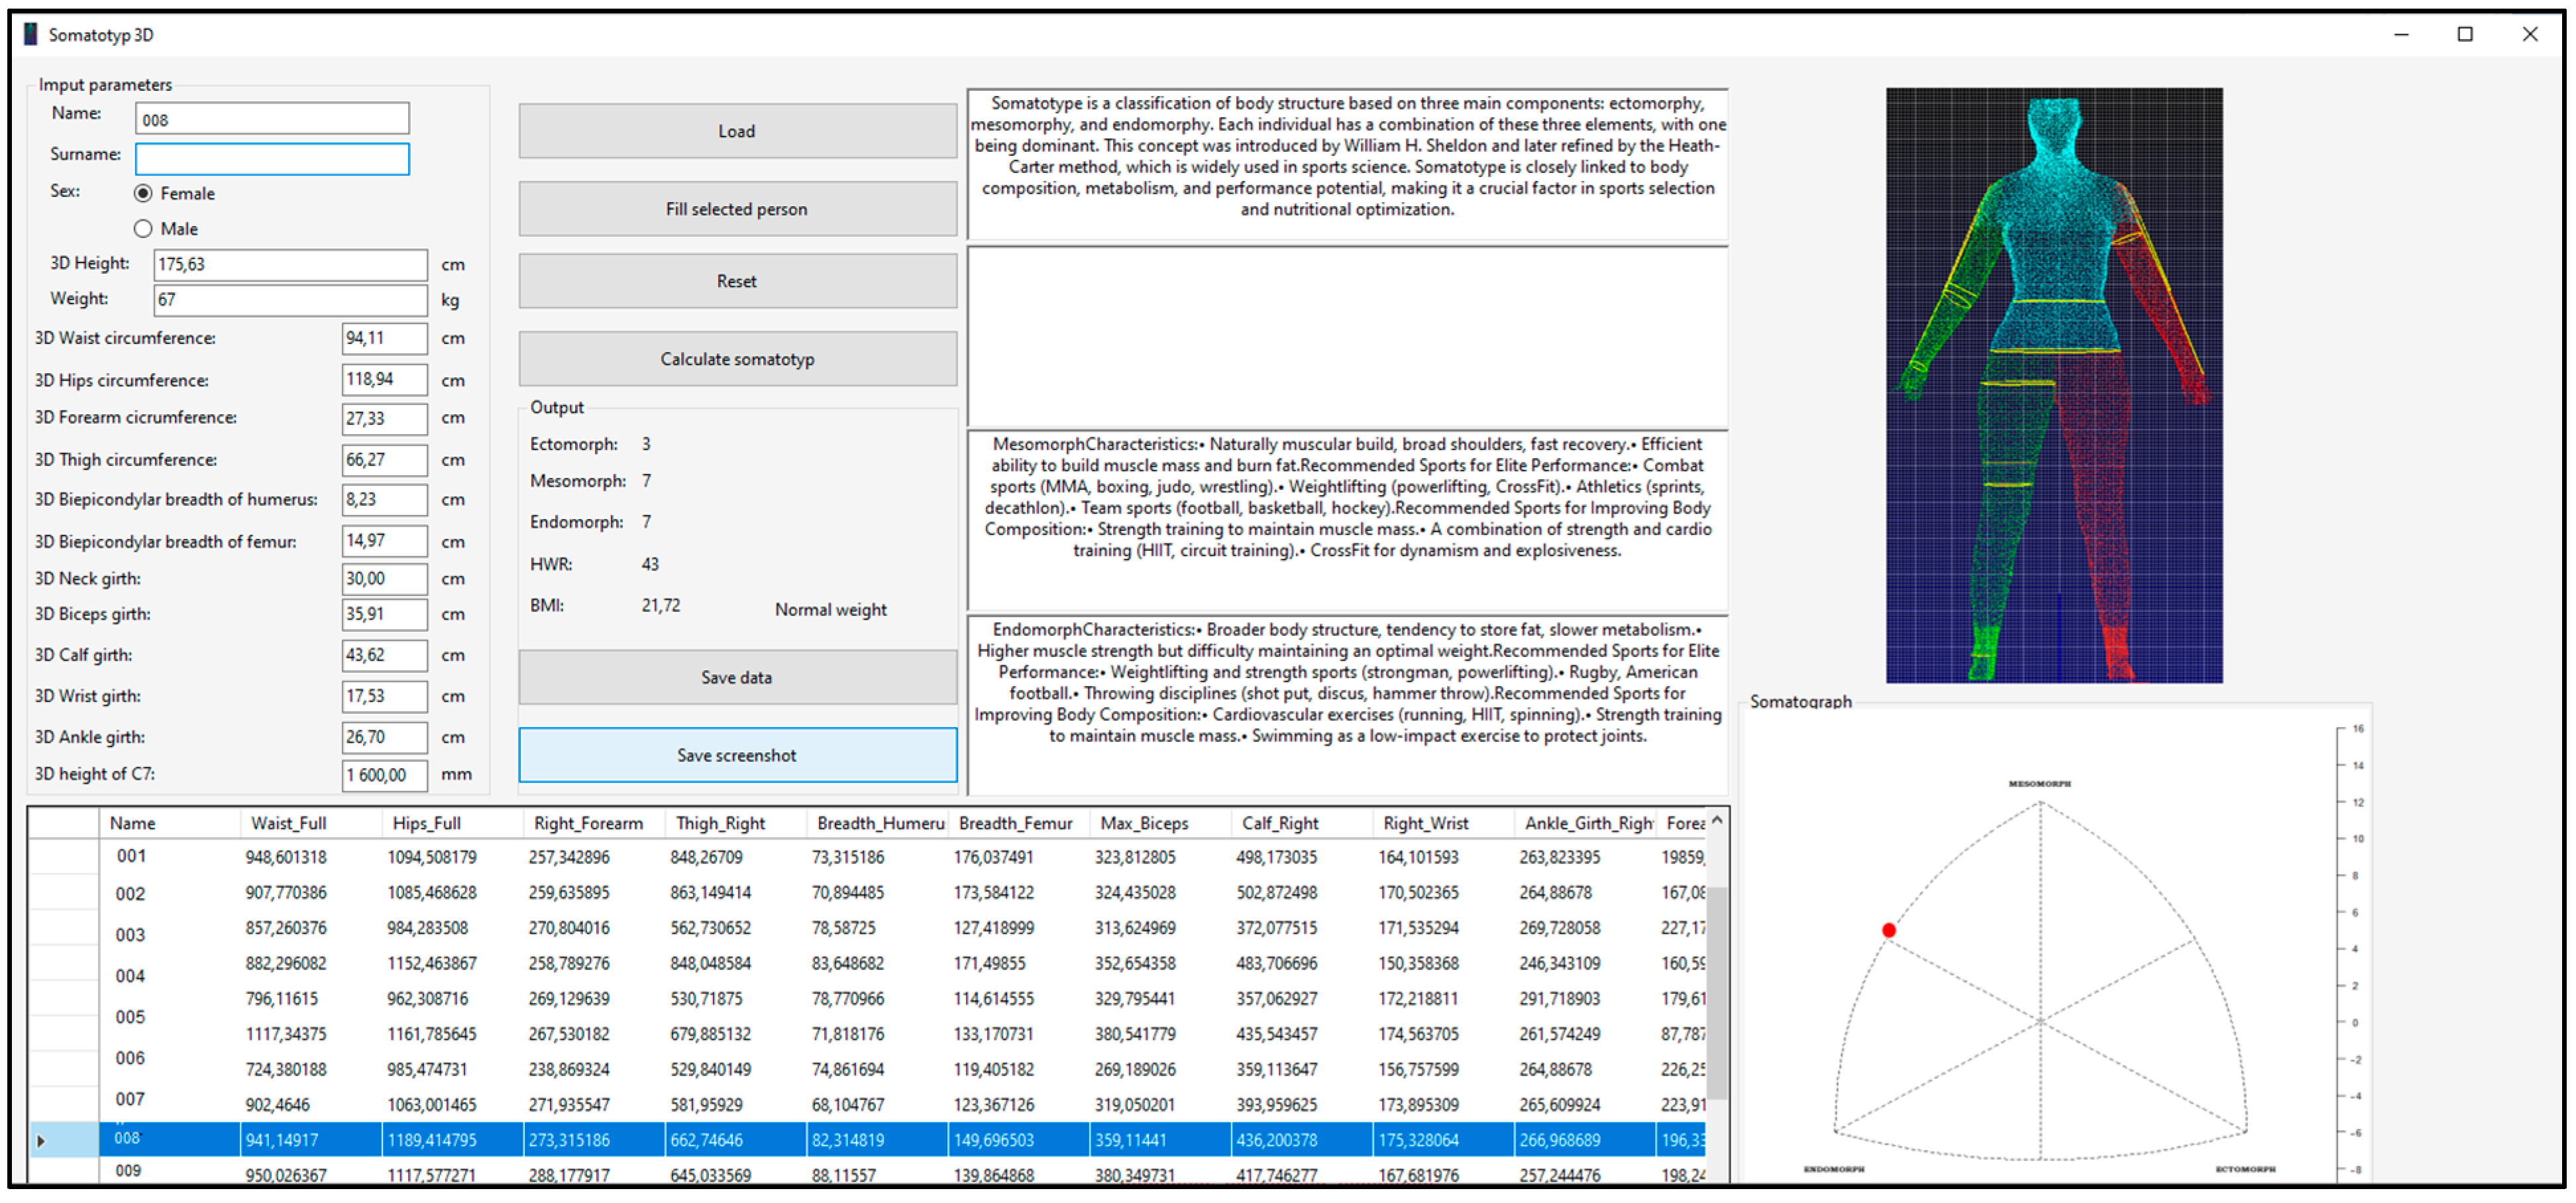The image size is (2576, 1203).
Task: Click the Save screenshot button
Action: (737, 756)
